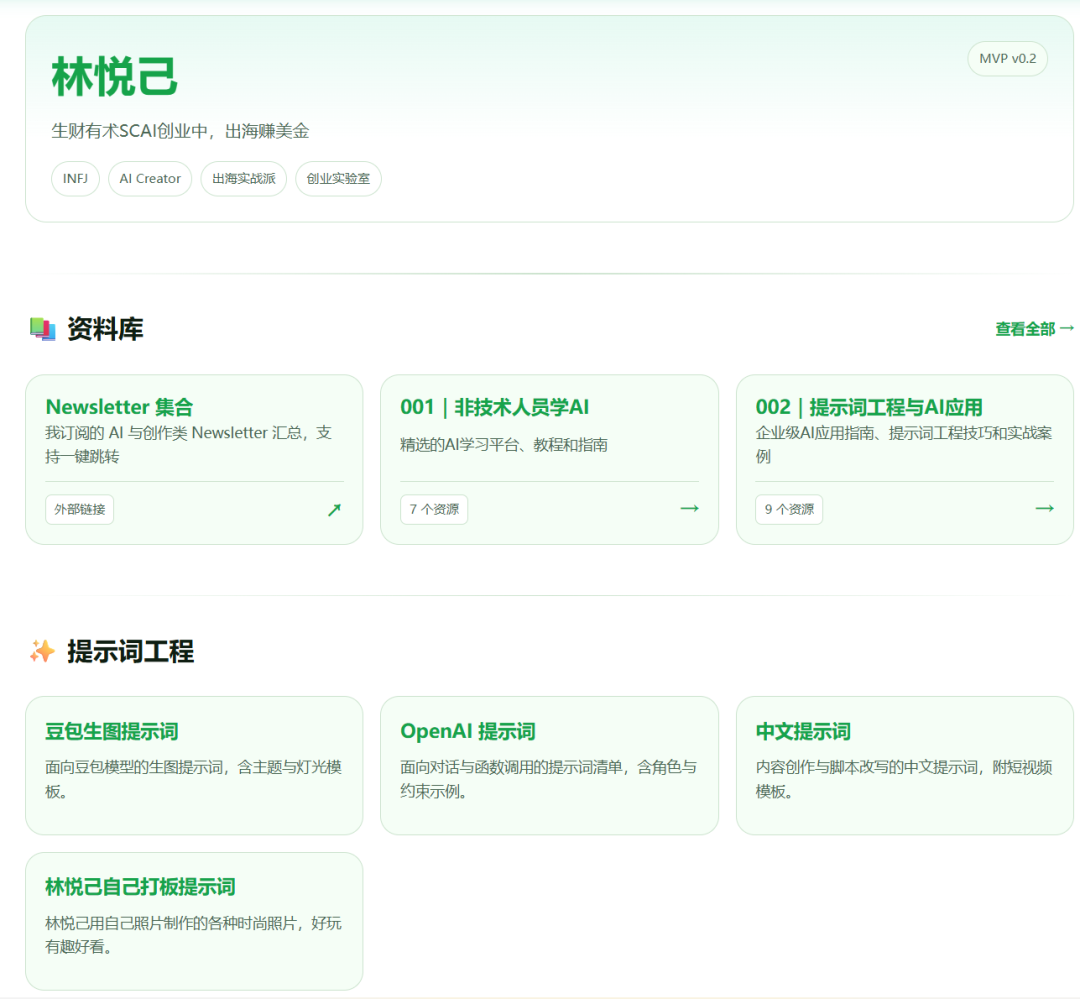
Task: Click description 企业级AI应用指南、提示词工程技巧和实战案例
Action: point(904,444)
